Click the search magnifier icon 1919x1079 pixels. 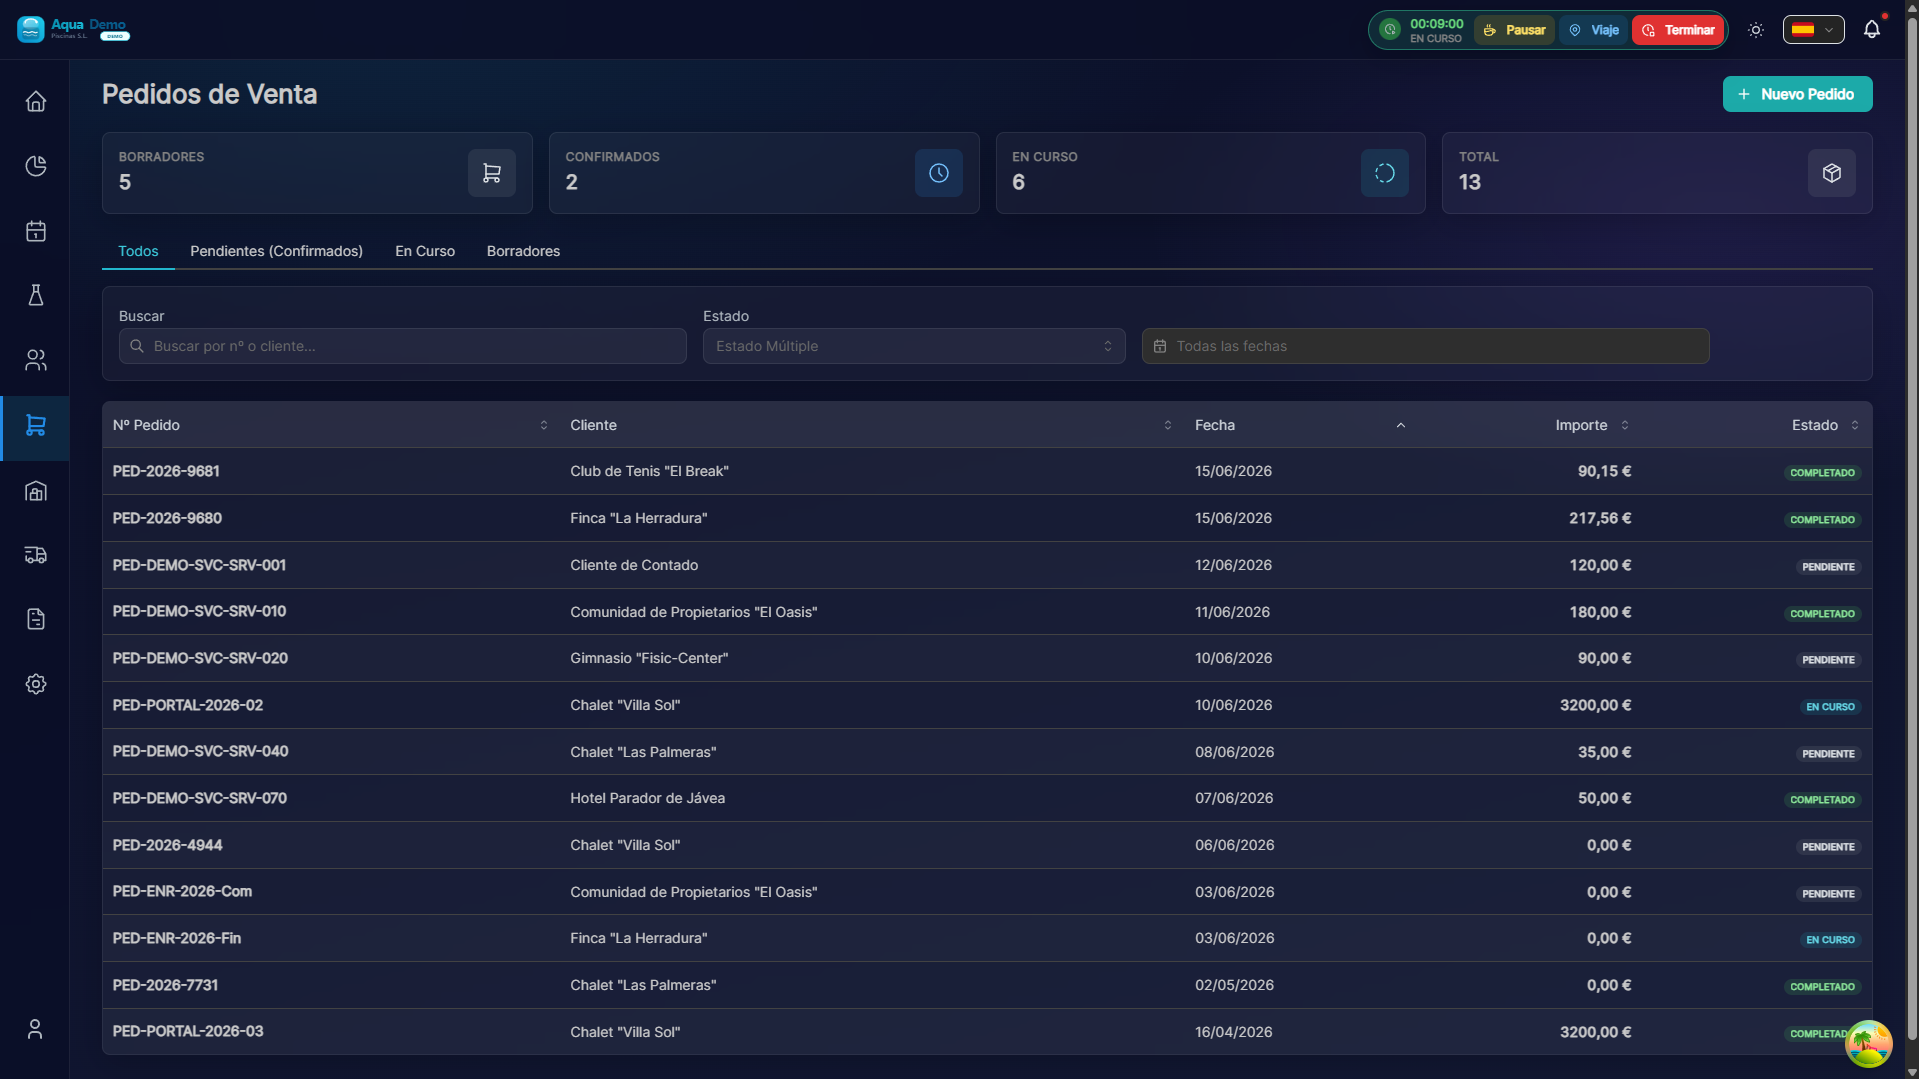[x=137, y=346]
